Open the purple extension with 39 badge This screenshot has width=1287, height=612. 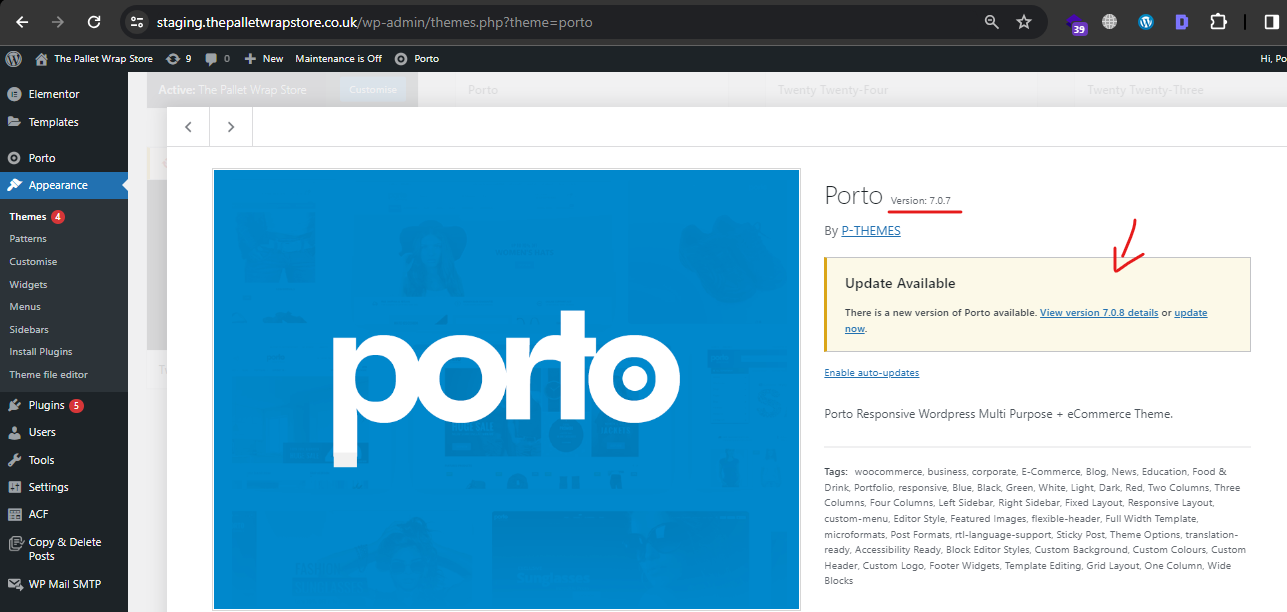tap(1077, 23)
